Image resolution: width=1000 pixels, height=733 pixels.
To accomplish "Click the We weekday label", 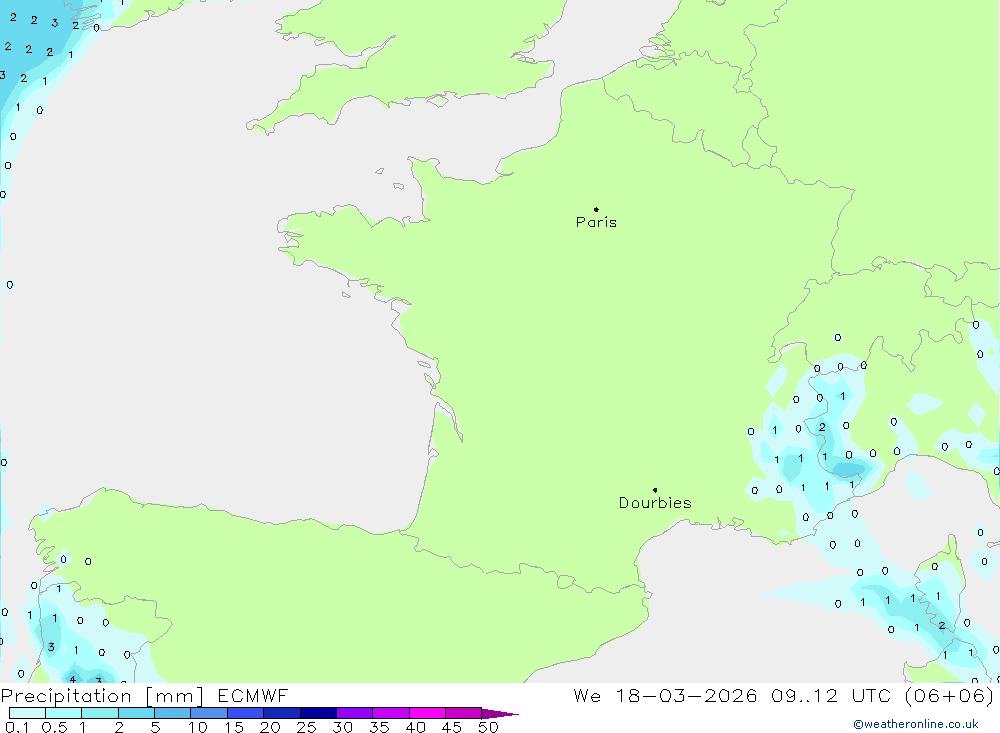I will click(587, 695).
